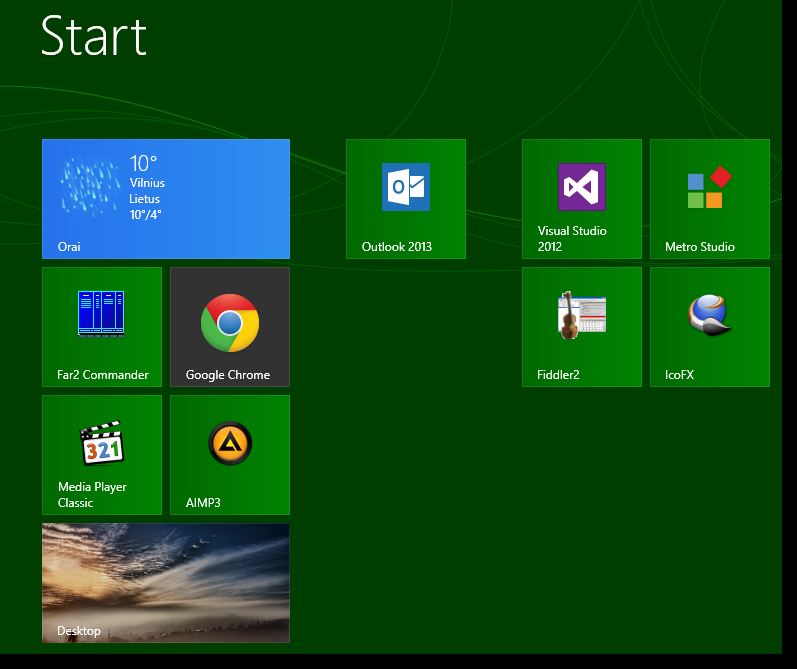Open the Fiddler2 tile
797x669 pixels.
pyautogui.click(x=581, y=327)
